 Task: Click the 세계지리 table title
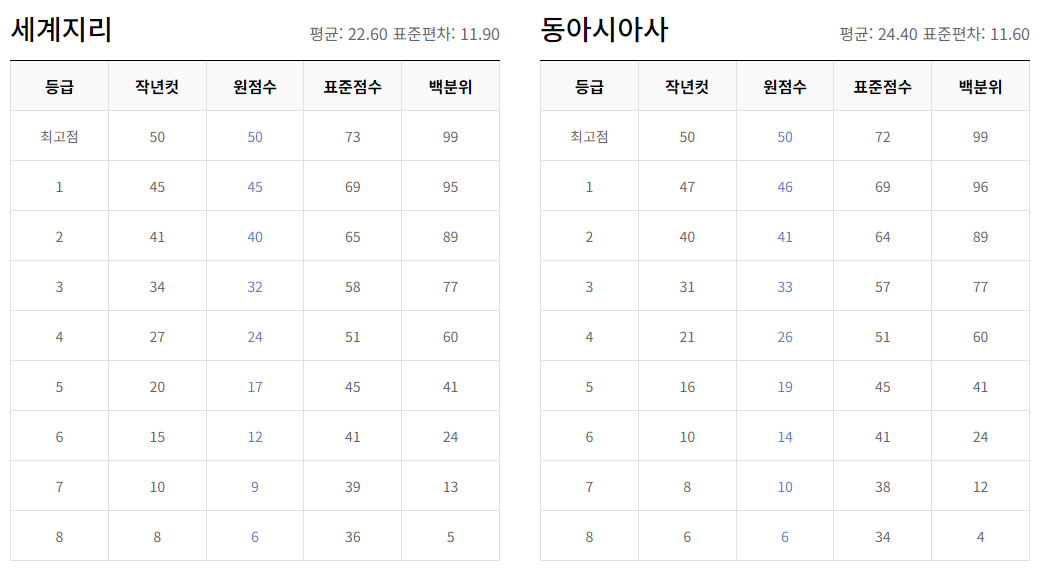[61, 30]
